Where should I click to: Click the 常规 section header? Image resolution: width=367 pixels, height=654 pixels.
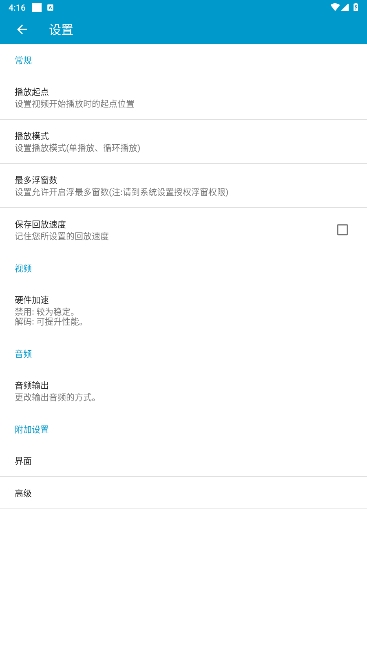click(23, 60)
